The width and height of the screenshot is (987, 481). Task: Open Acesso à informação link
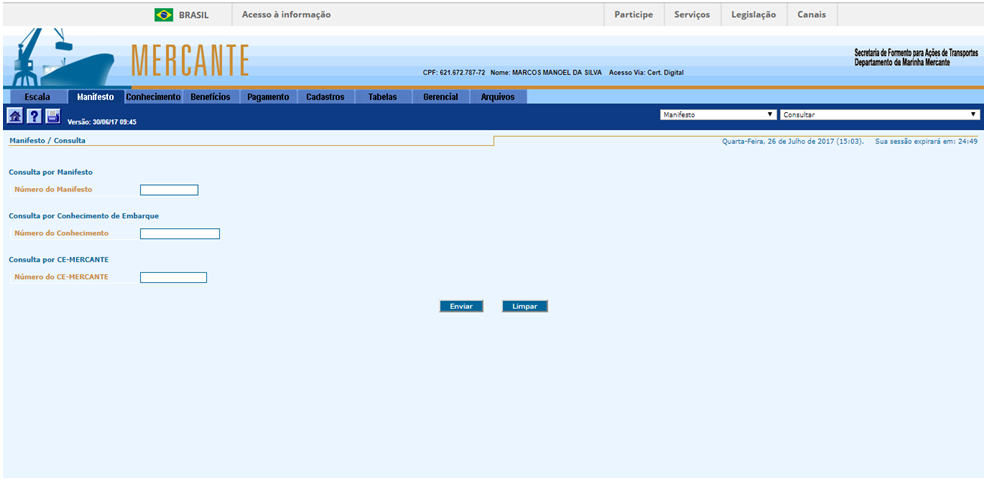click(286, 14)
